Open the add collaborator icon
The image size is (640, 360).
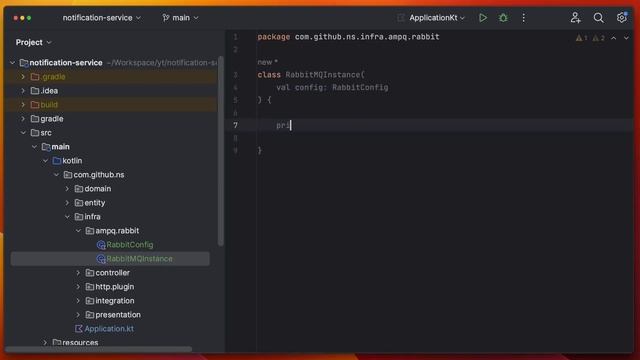click(575, 18)
